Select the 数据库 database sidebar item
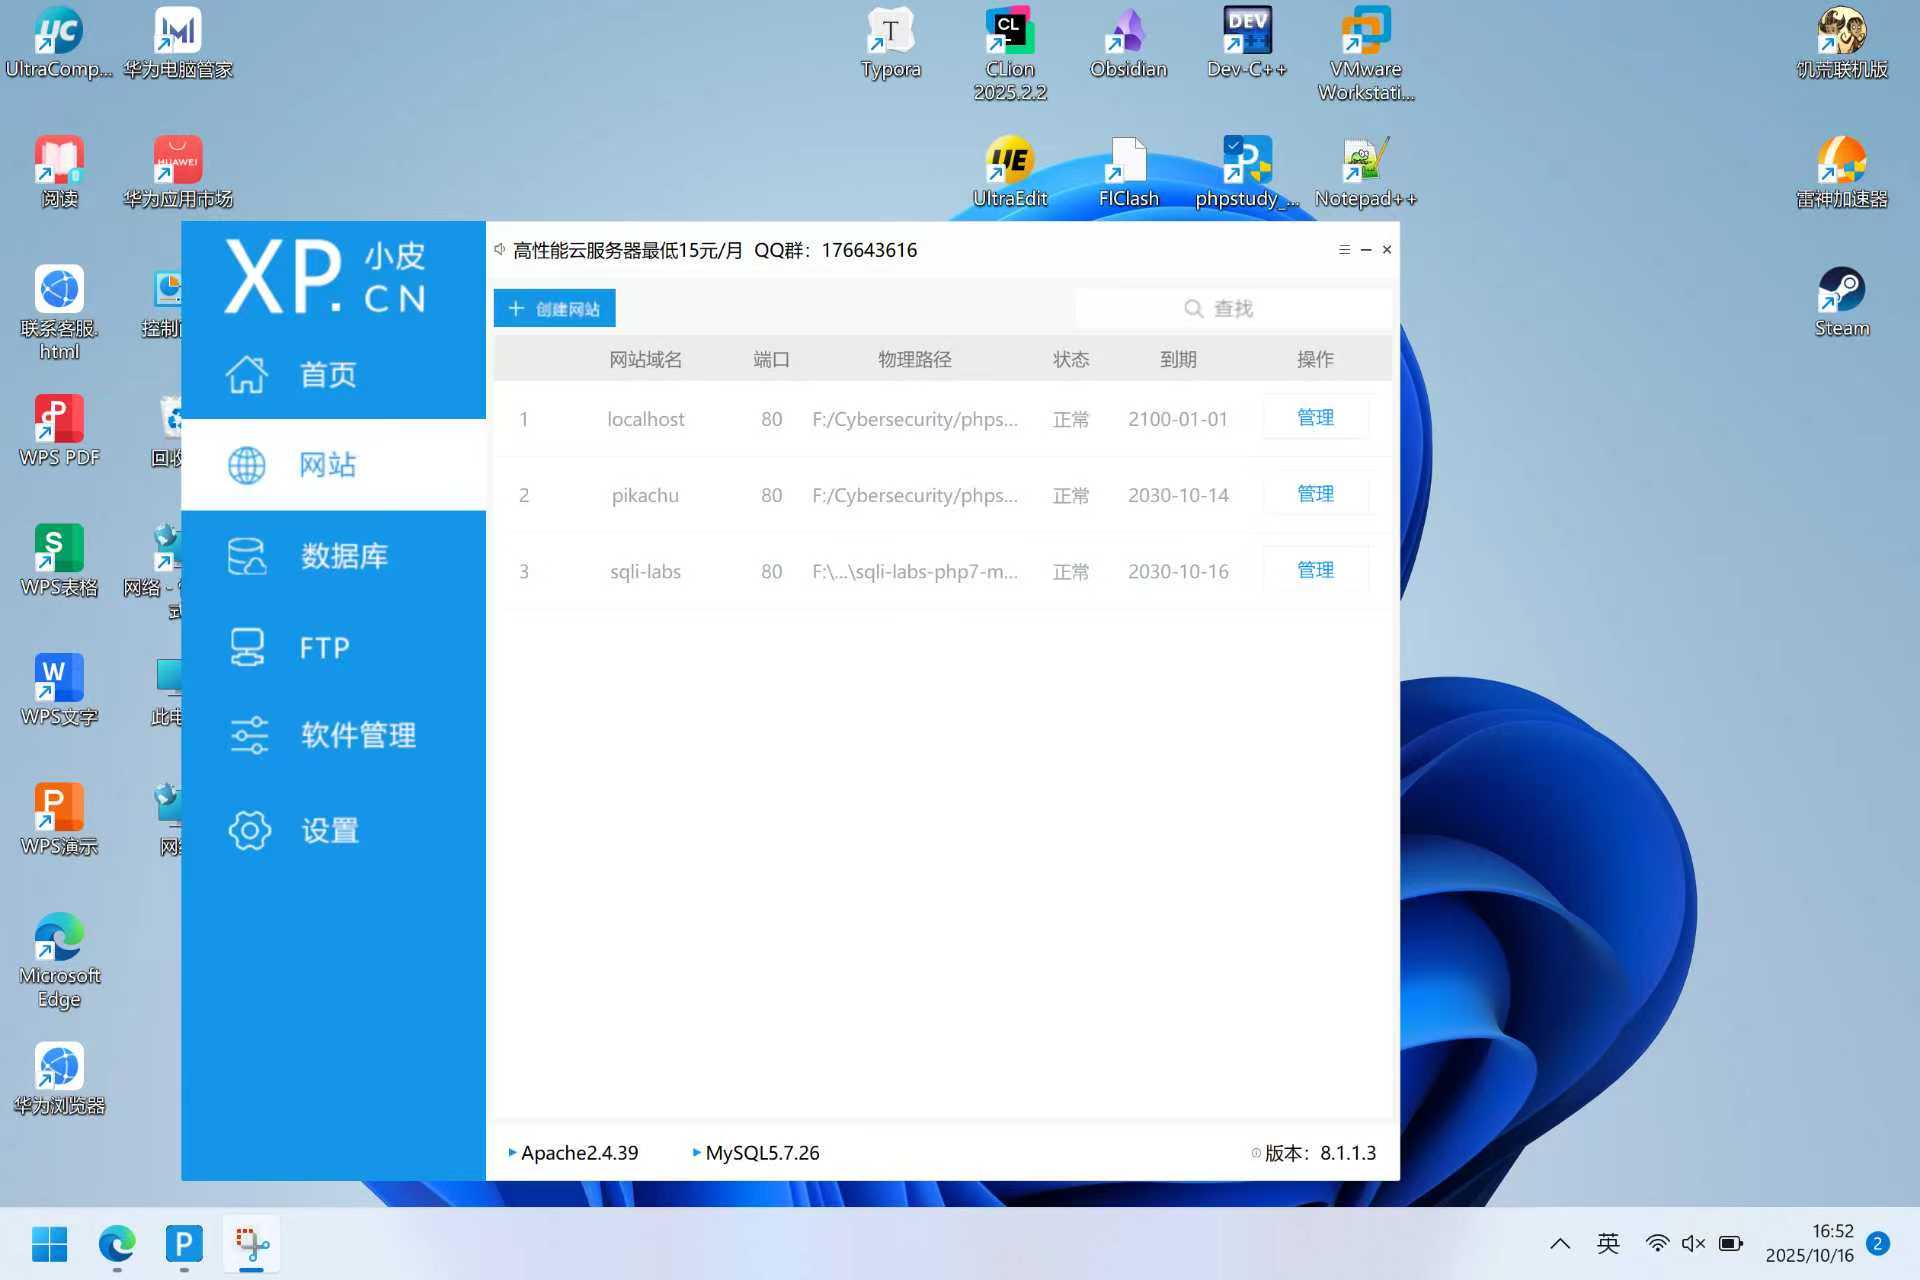This screenshot has width=1920, height=1280. tap(342, 556)
